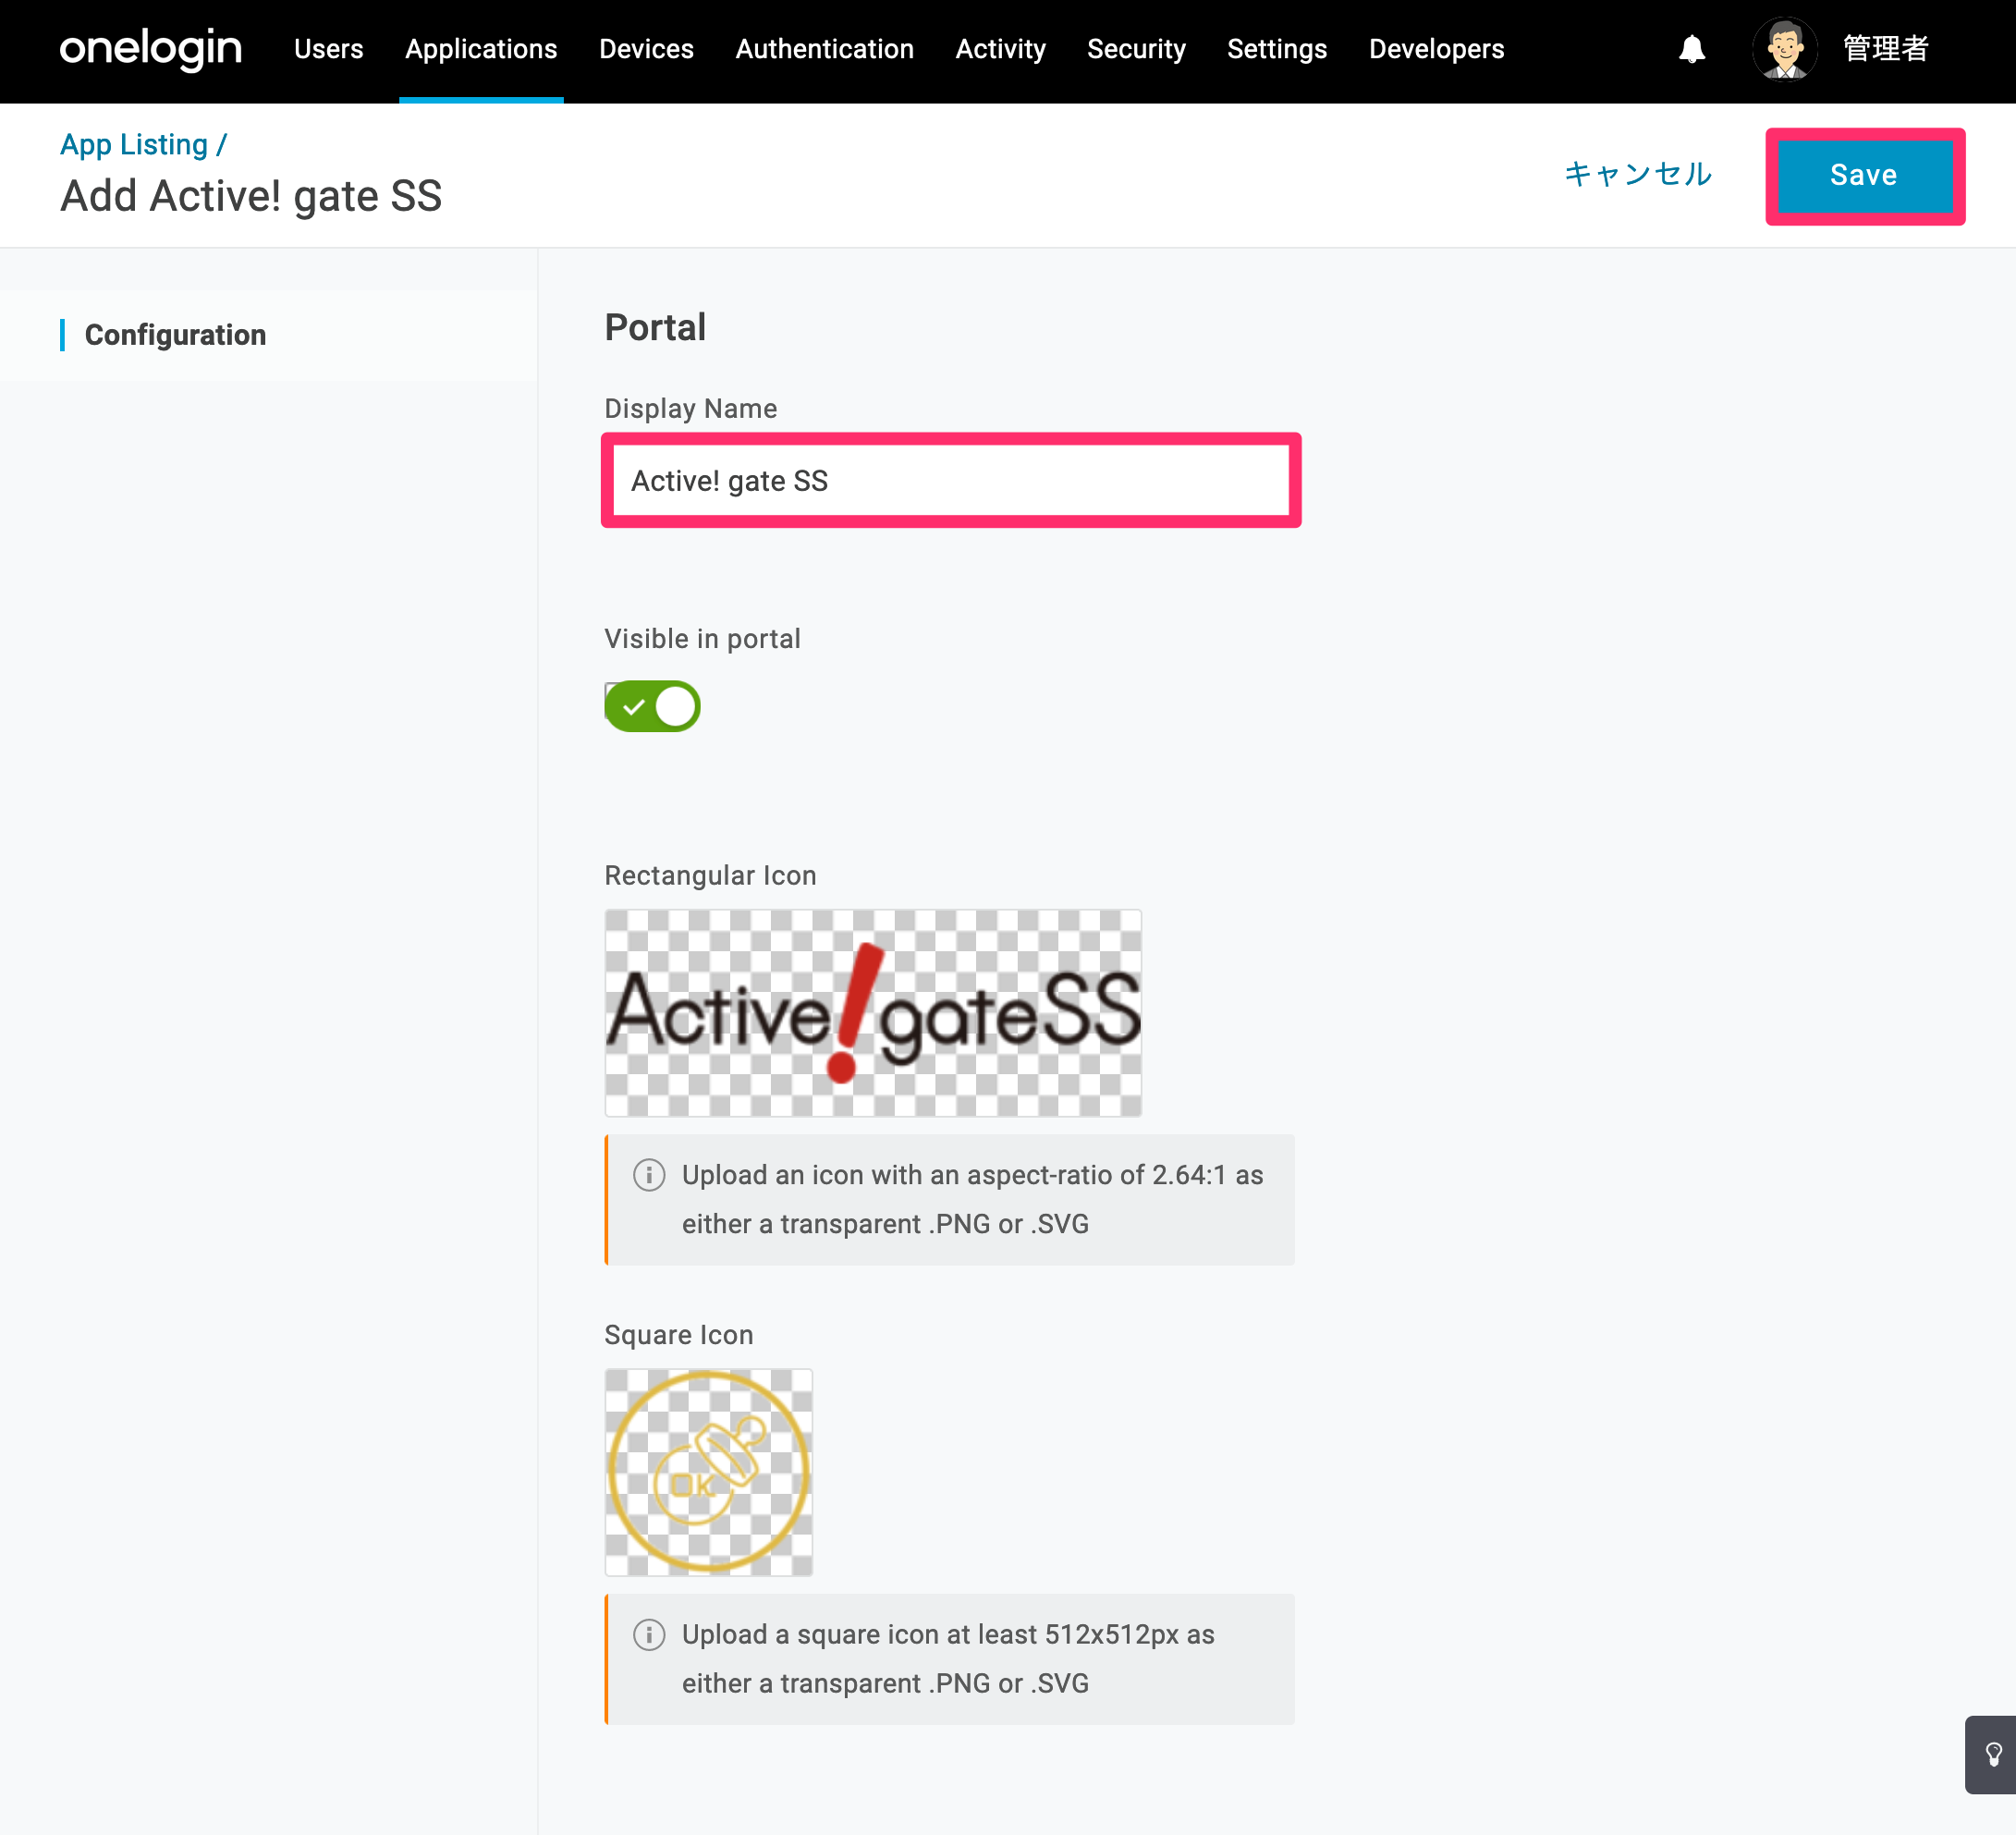Click the admin user avatar

pyautogui.click(x=1784, y=49)
